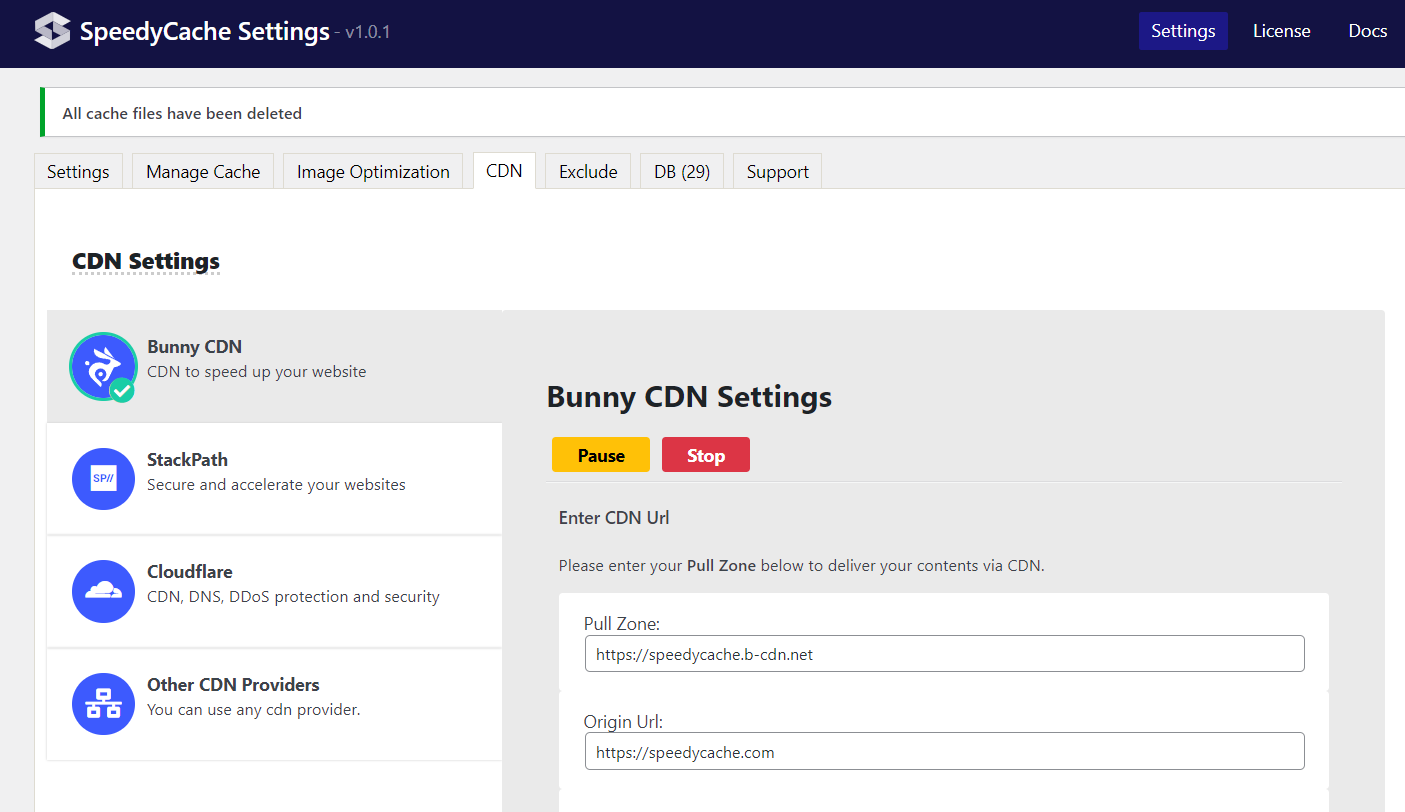Open the Image Optimization tab
This screenshot has height=812, width=1405.
[x=373, y=171]
